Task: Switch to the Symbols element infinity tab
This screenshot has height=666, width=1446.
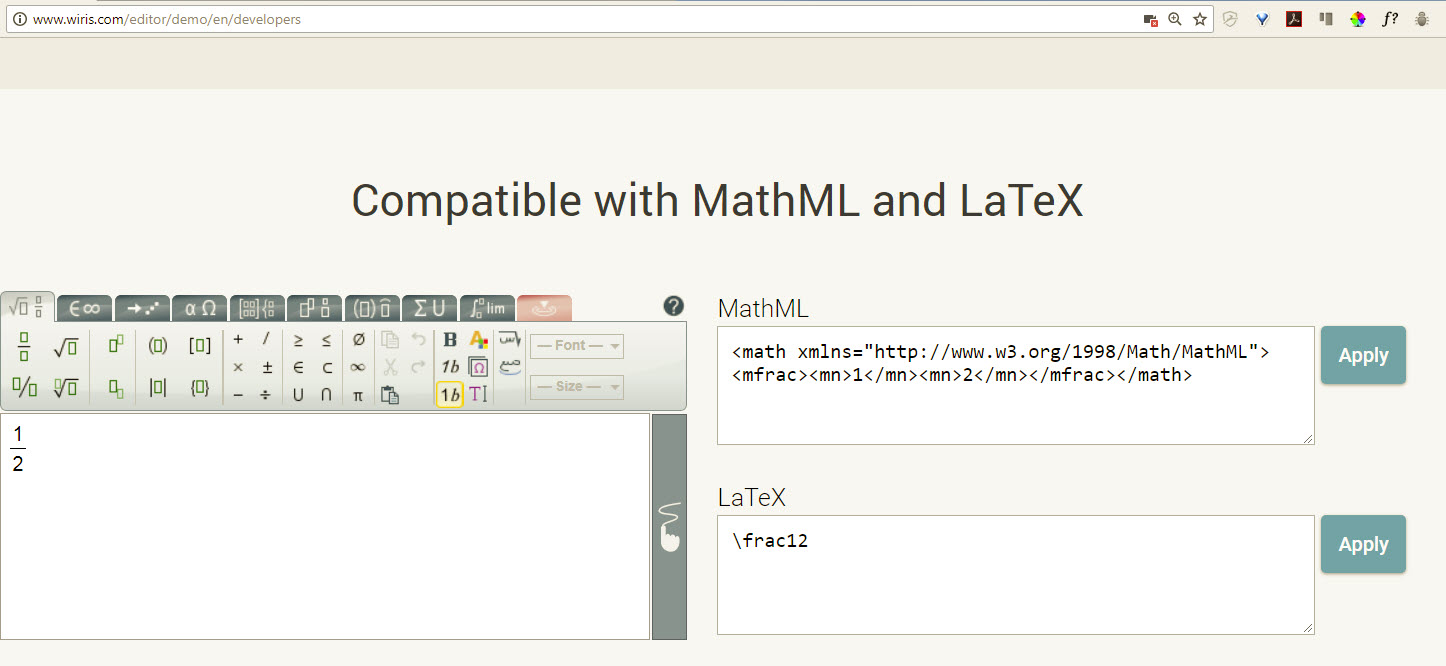Action: [84, 308]
